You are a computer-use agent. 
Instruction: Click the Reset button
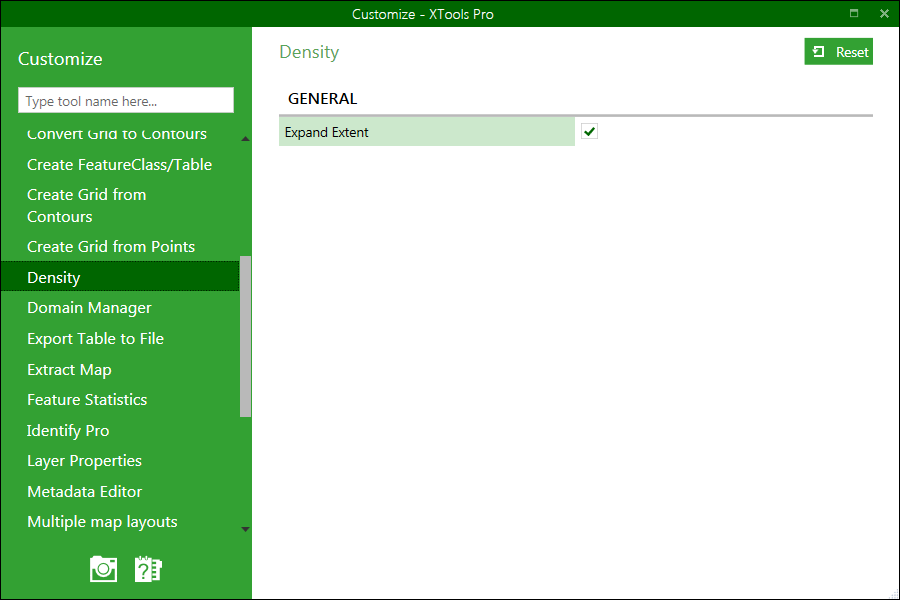838,52
